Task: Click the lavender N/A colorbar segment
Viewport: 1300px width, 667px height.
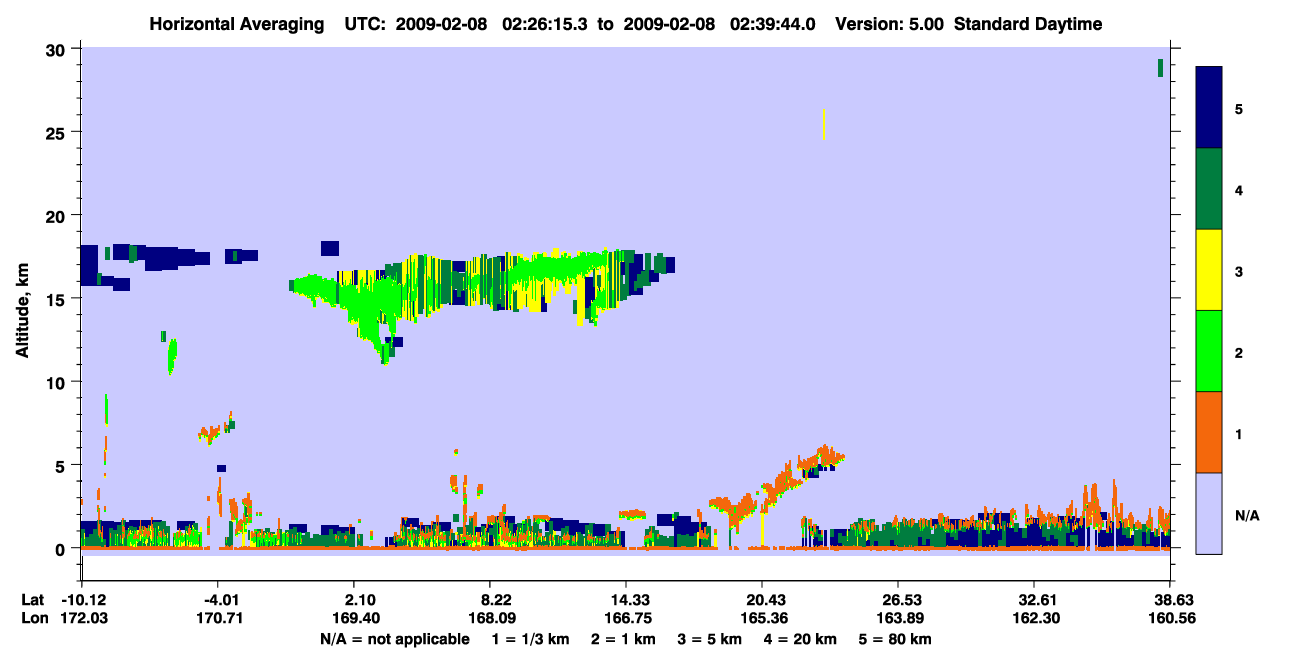Action: 1209,513
